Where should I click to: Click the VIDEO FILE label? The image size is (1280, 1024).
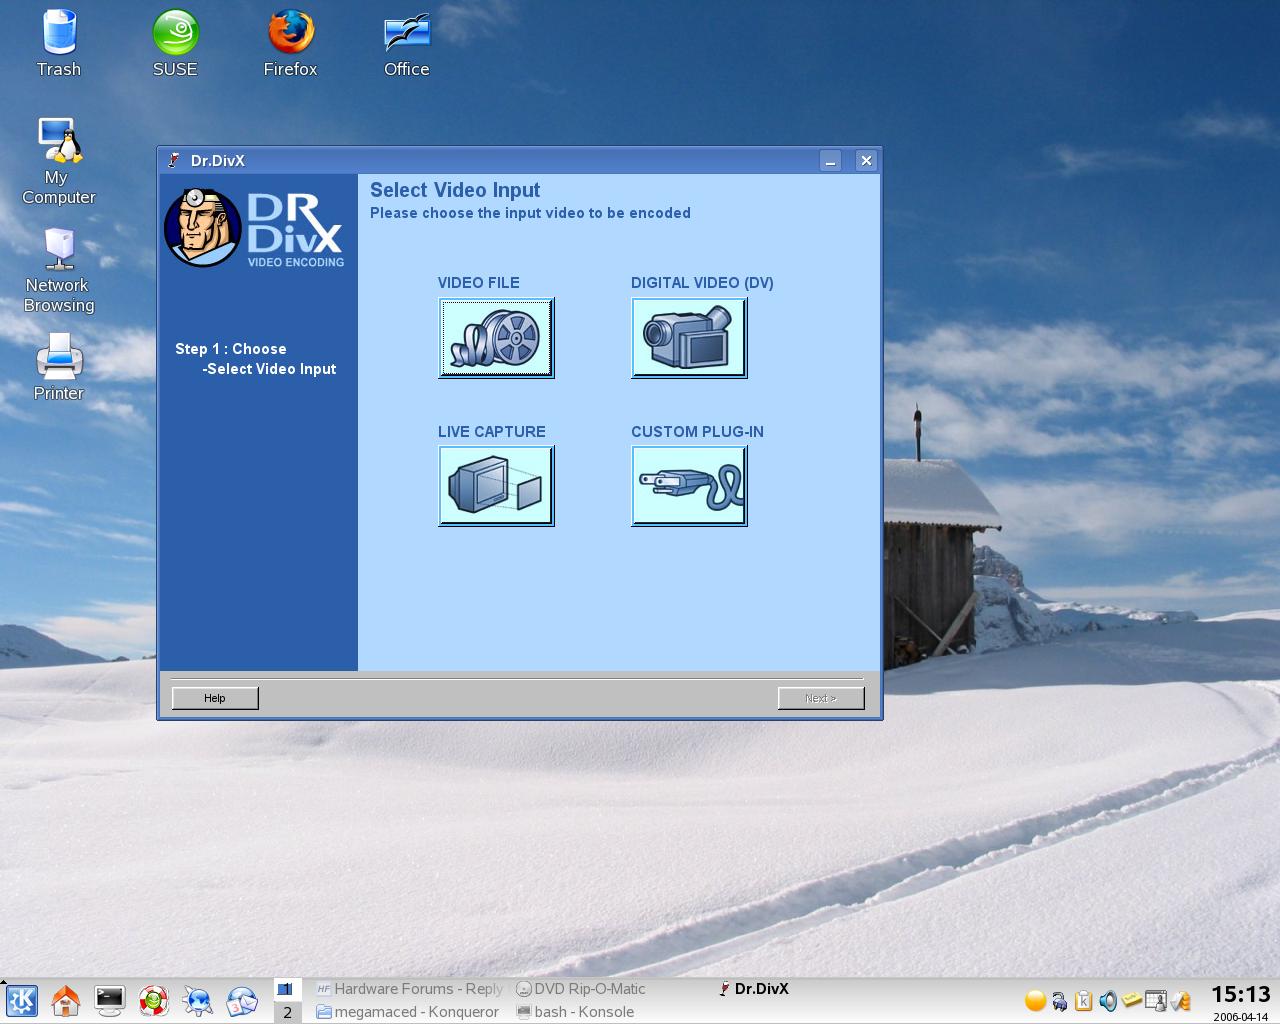[x=479, y=283]
